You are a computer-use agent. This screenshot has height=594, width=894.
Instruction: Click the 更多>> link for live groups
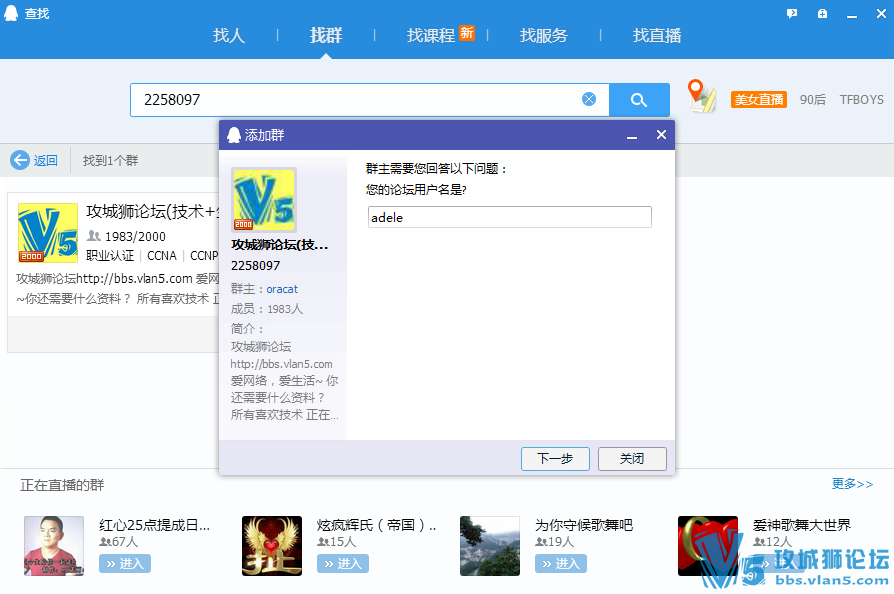(x=852, y=484)
